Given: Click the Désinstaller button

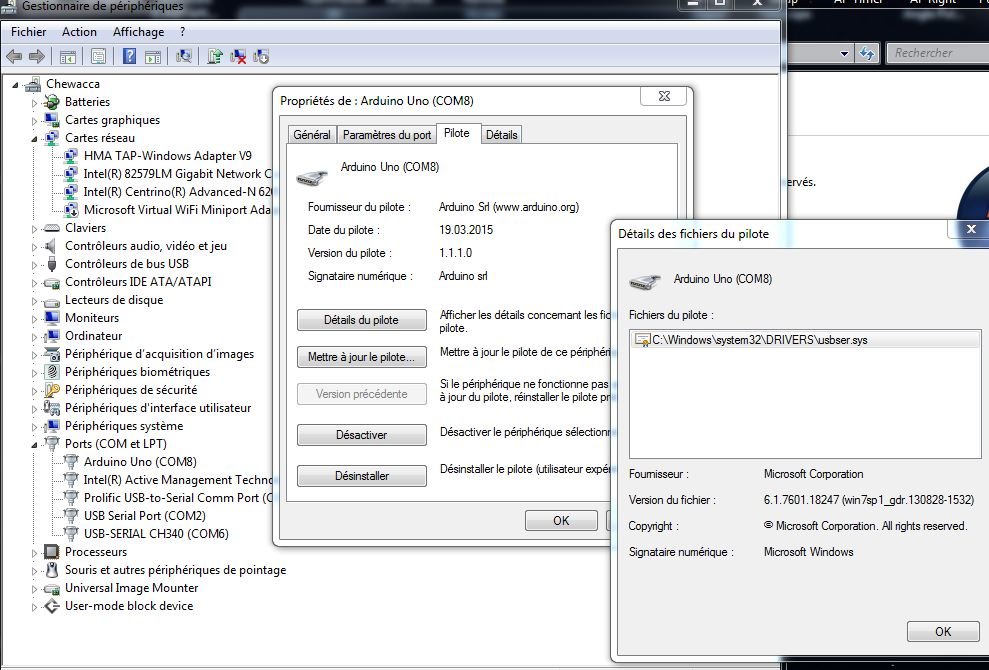Looking at the screenshot, I should pos(361,476).
